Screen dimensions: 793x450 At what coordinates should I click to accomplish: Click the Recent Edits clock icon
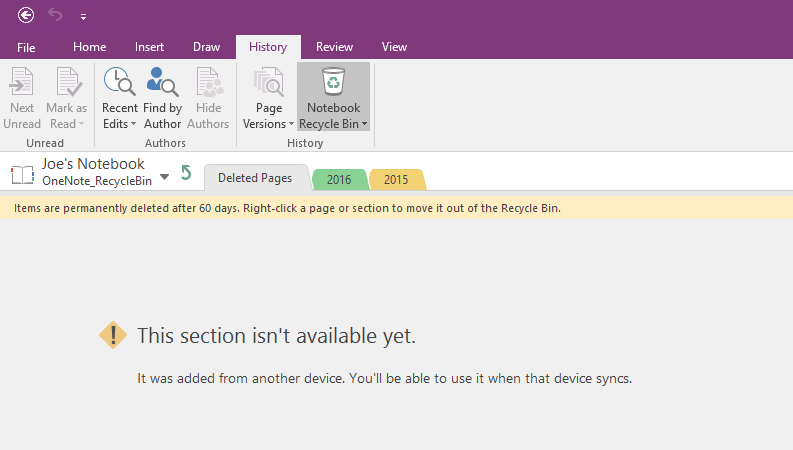pyautogui.click(x=119, y=82)
